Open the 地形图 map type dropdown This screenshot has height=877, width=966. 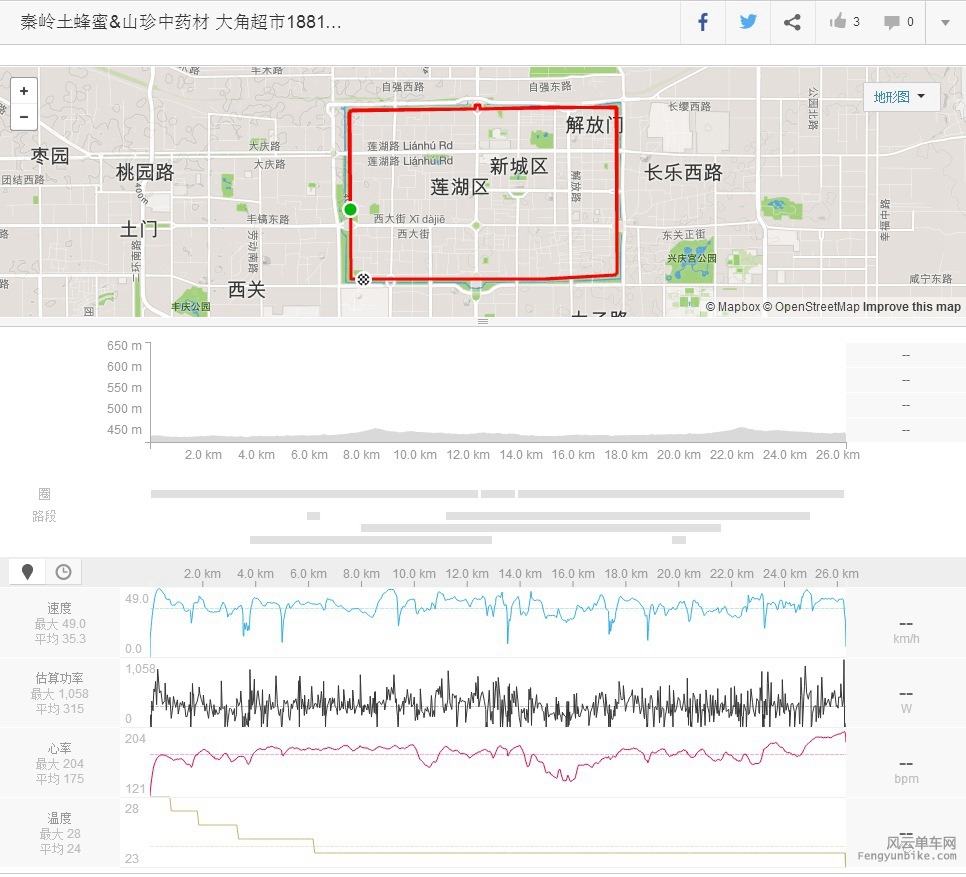(x=899, y=97)
